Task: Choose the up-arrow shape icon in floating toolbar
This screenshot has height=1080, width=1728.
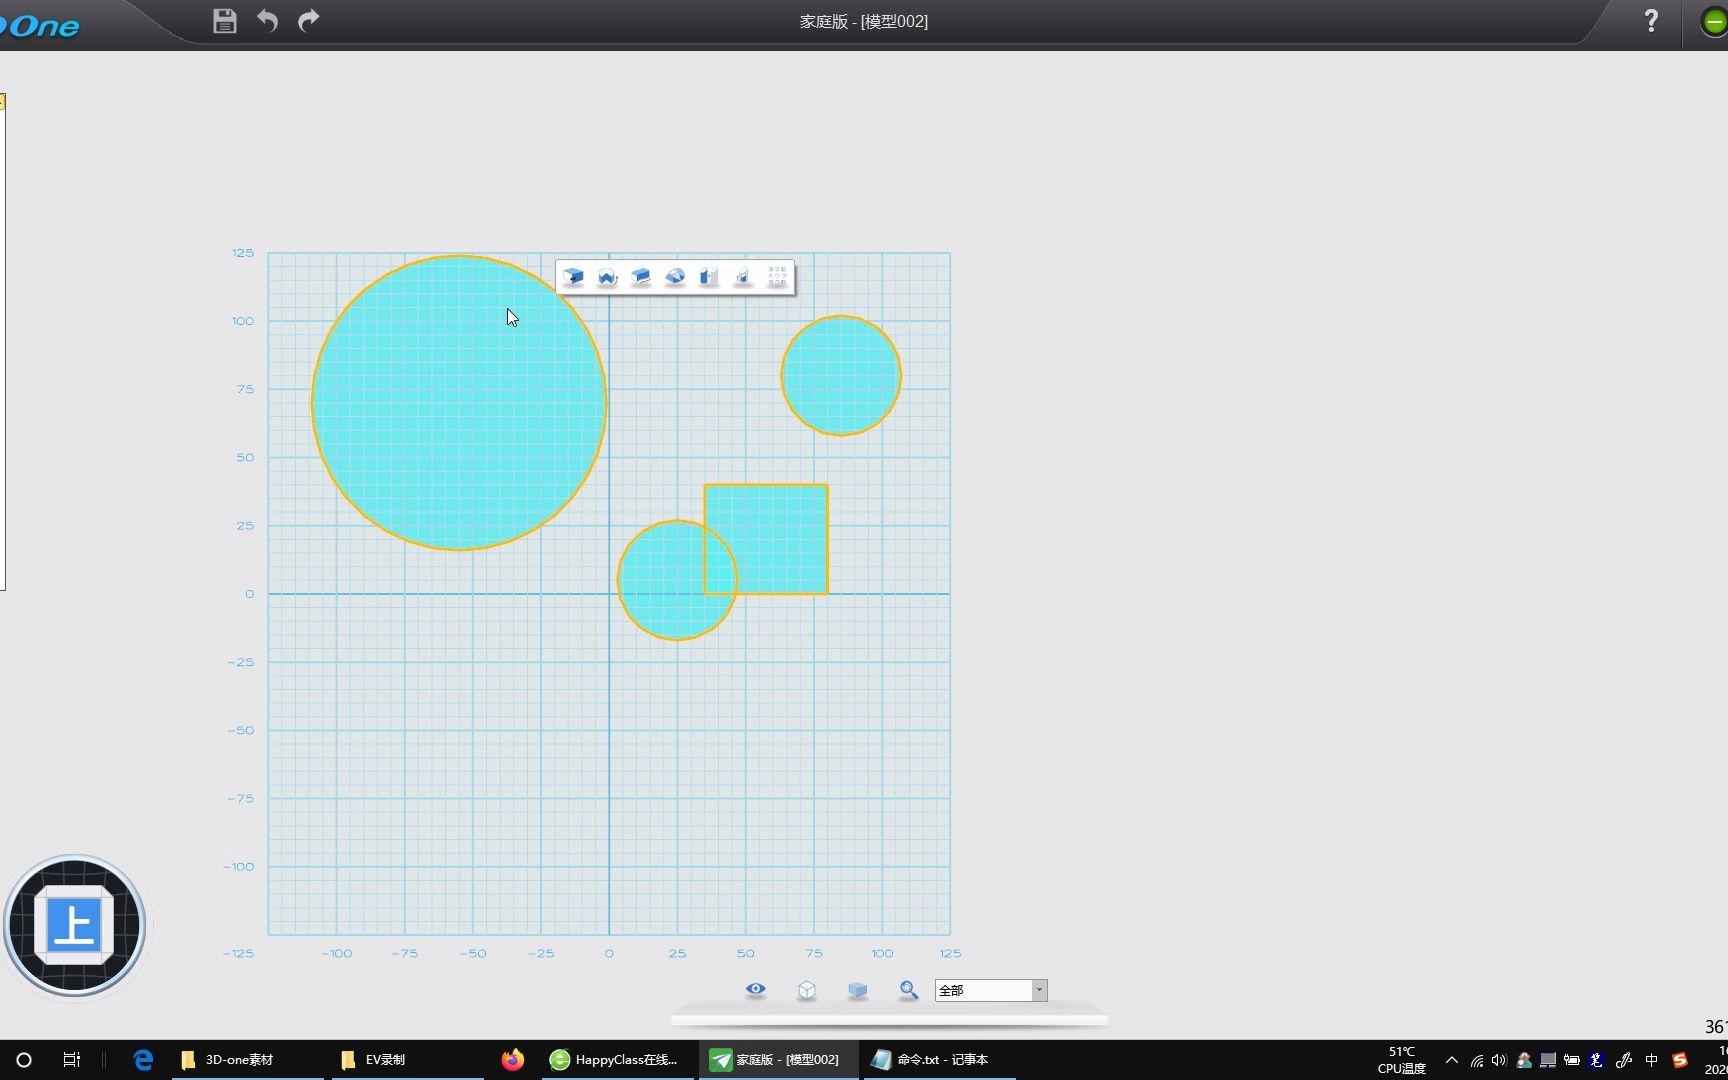Action: coord(742,277)
